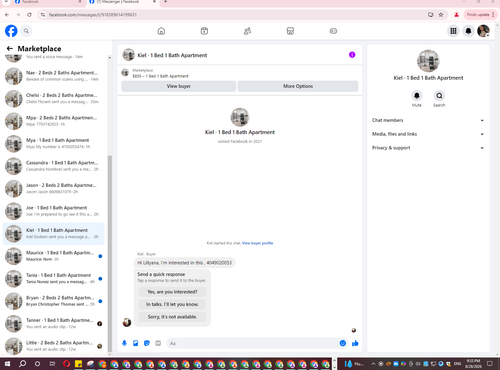Image resolution: width=500 pixels, height=370 pixels.
Task: Click the browser address bar
Action: click(233, 15)
